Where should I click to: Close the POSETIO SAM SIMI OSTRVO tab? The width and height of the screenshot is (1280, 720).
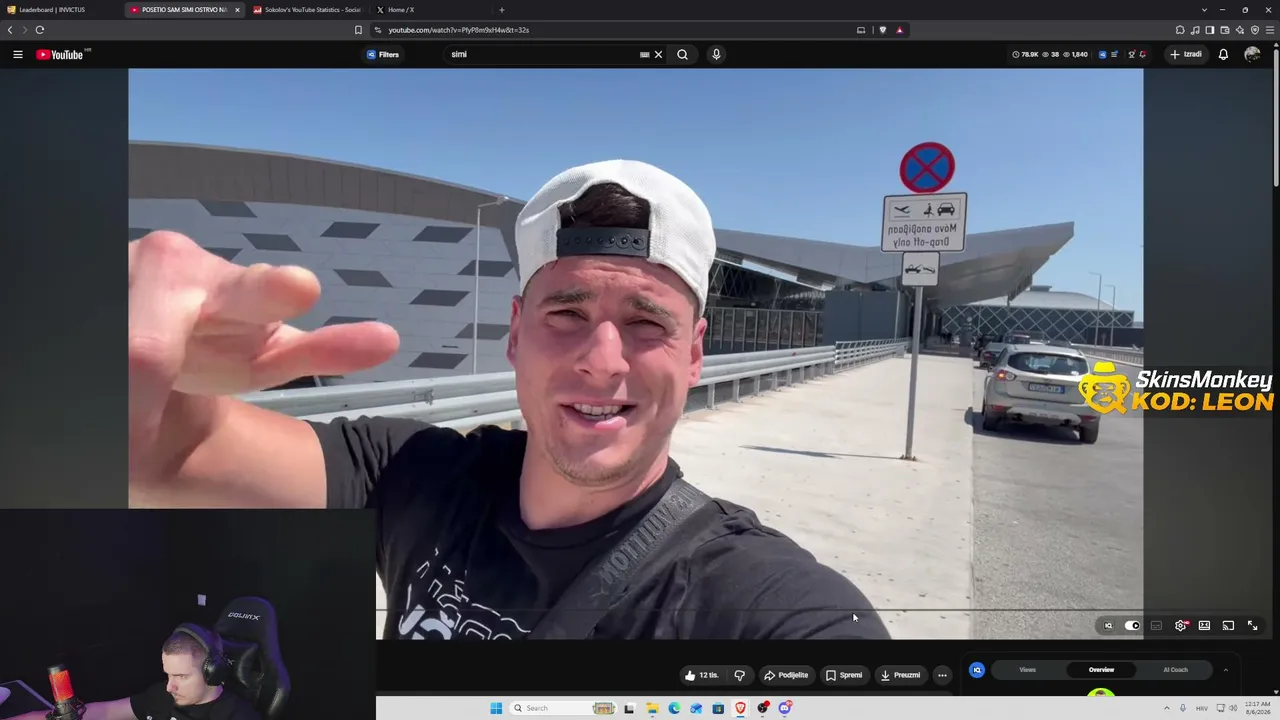237,10
